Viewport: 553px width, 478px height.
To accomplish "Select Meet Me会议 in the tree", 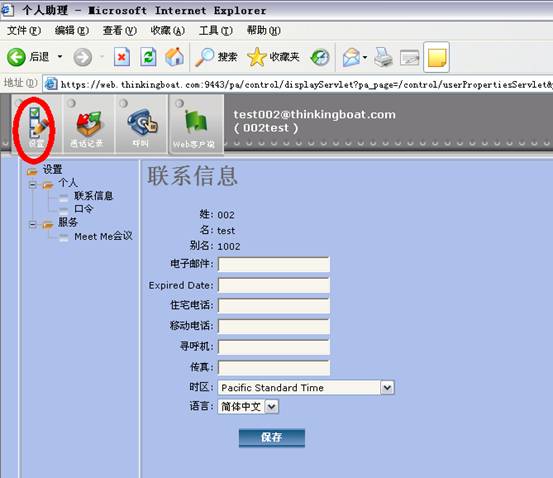I will [x=103, y=236].
